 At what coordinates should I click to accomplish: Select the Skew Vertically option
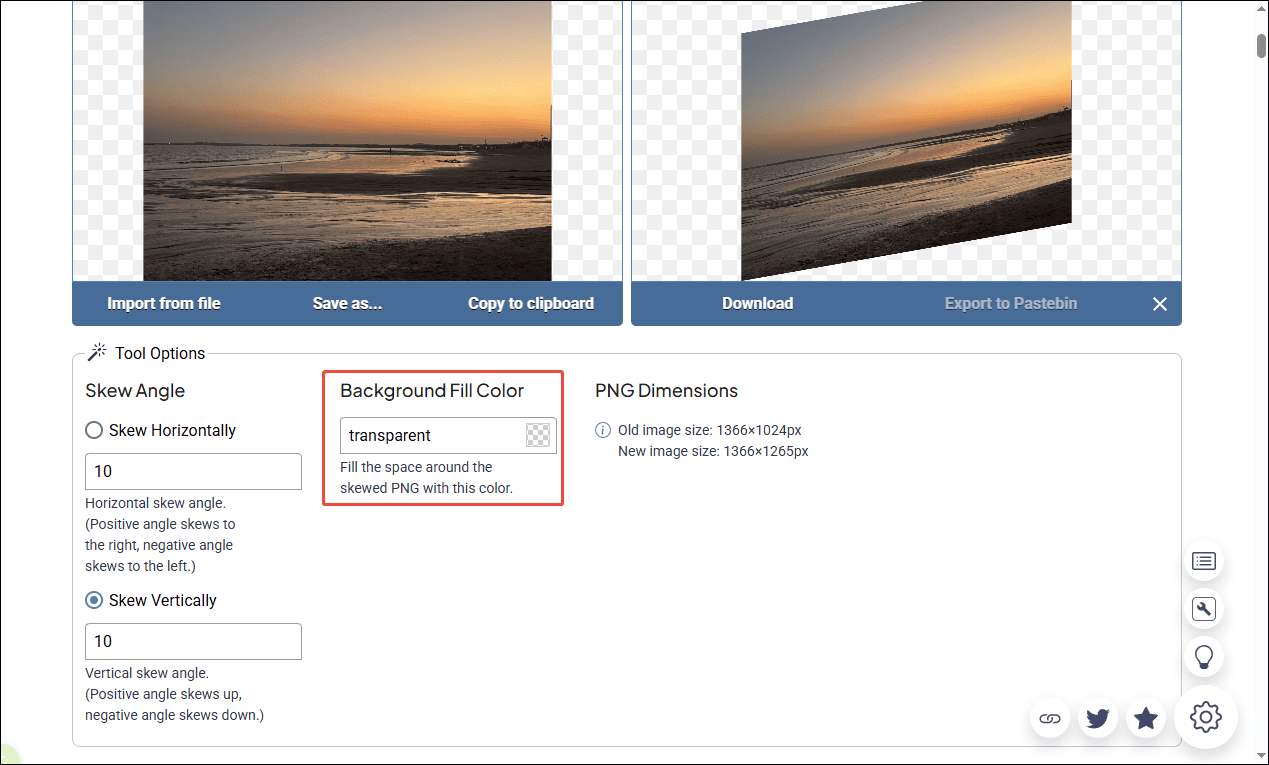click(x=93, y=599)
